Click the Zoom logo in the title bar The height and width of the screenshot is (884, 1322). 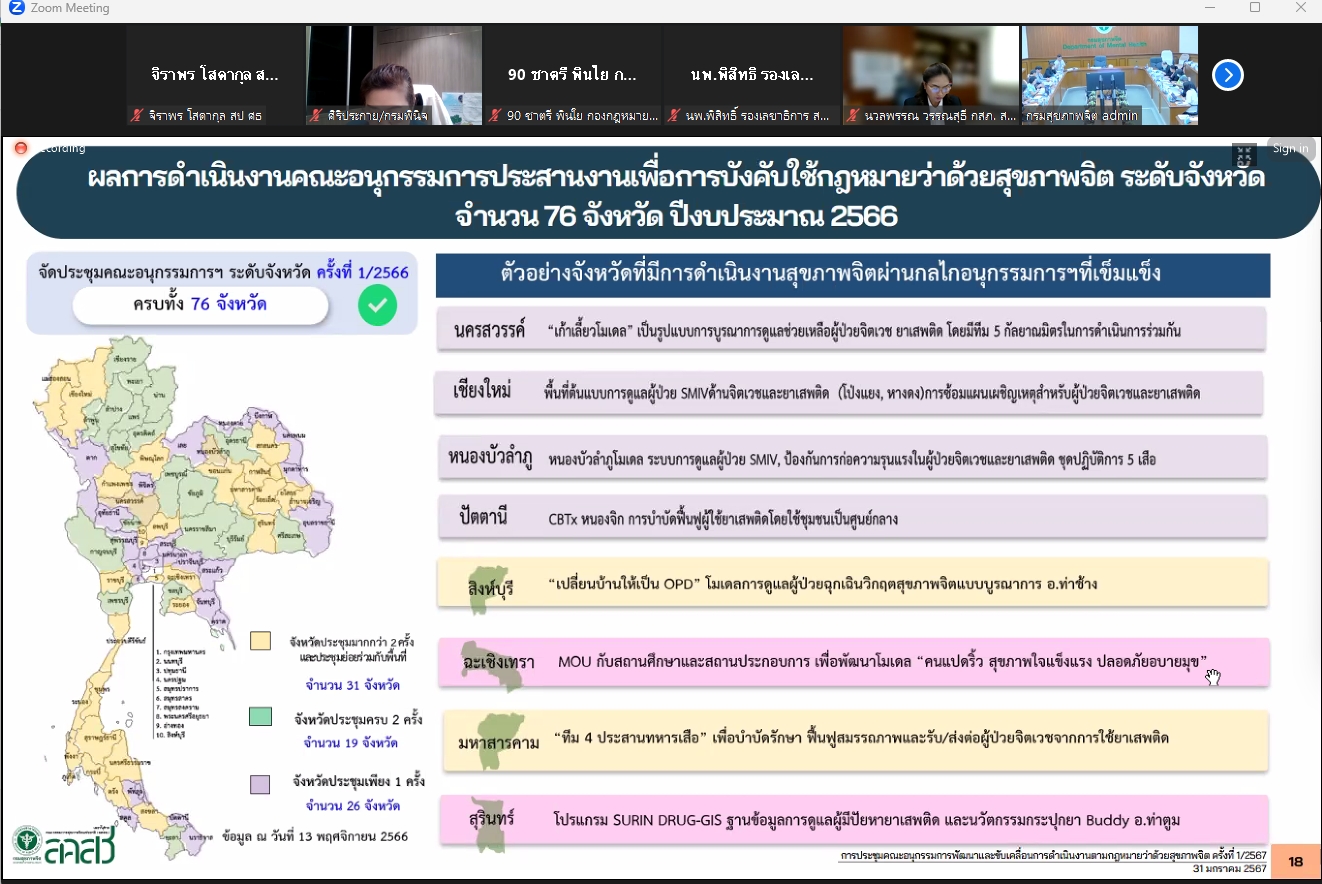16,8
